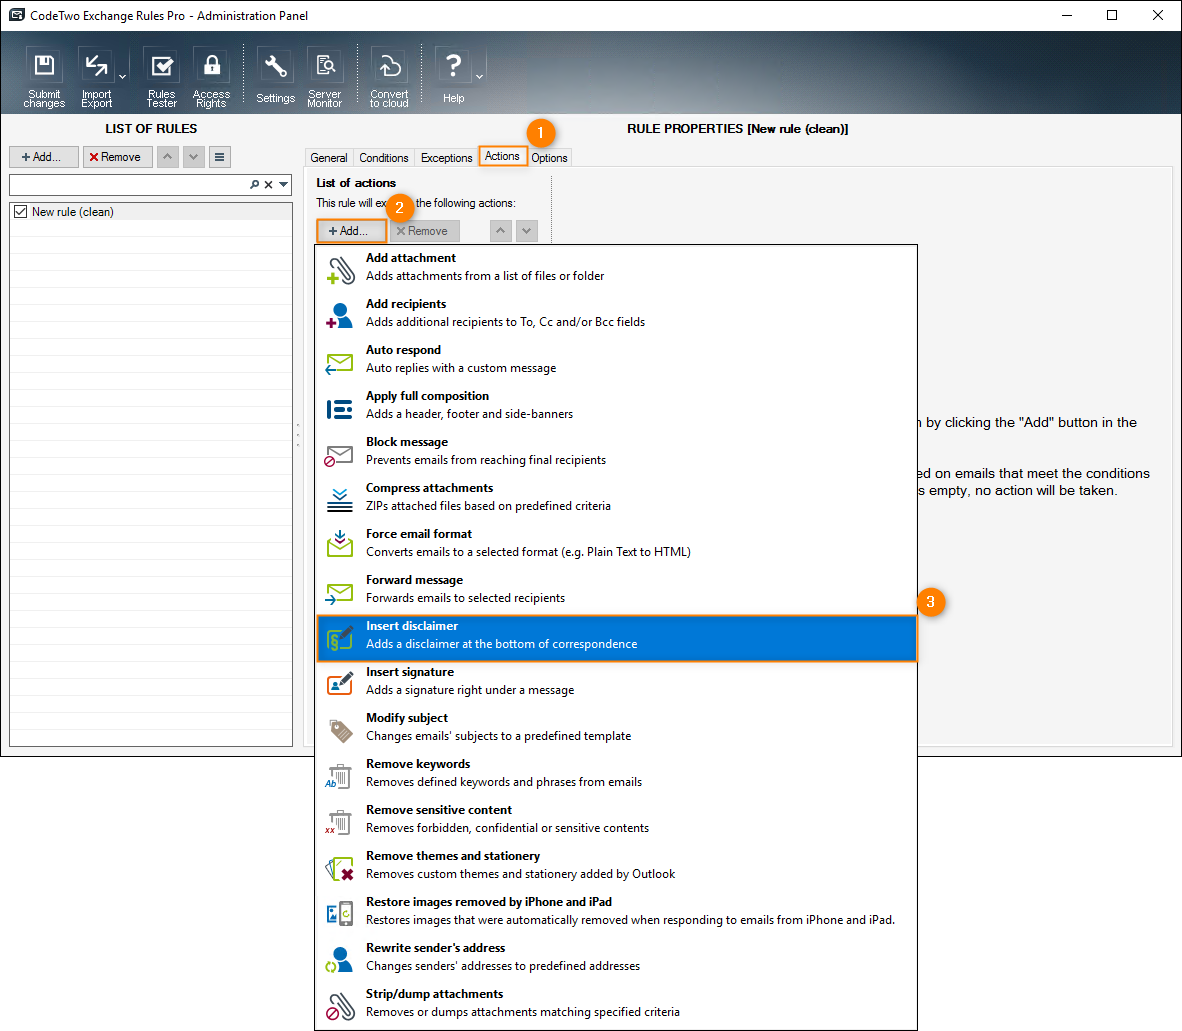Click Remove button in List of actions
This screenshot has width=1182, height=1031.
pyautogui.click(x=424, y=231)
